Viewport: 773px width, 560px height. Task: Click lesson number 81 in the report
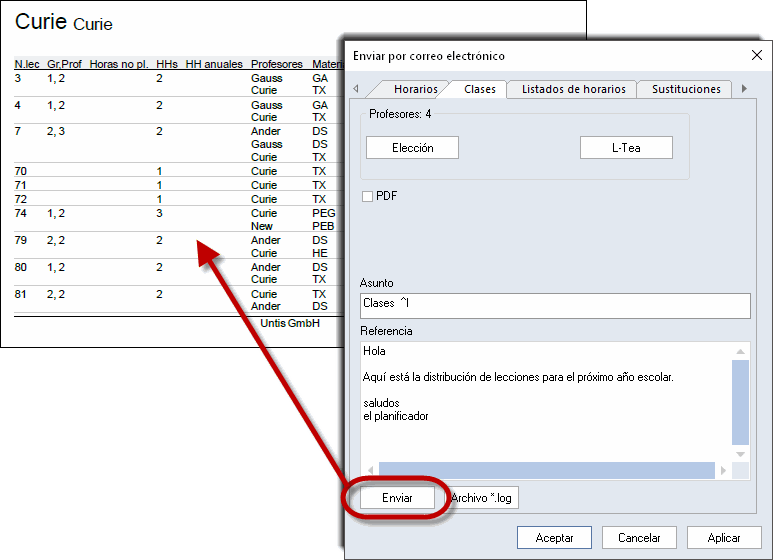[x=21, y=294]
